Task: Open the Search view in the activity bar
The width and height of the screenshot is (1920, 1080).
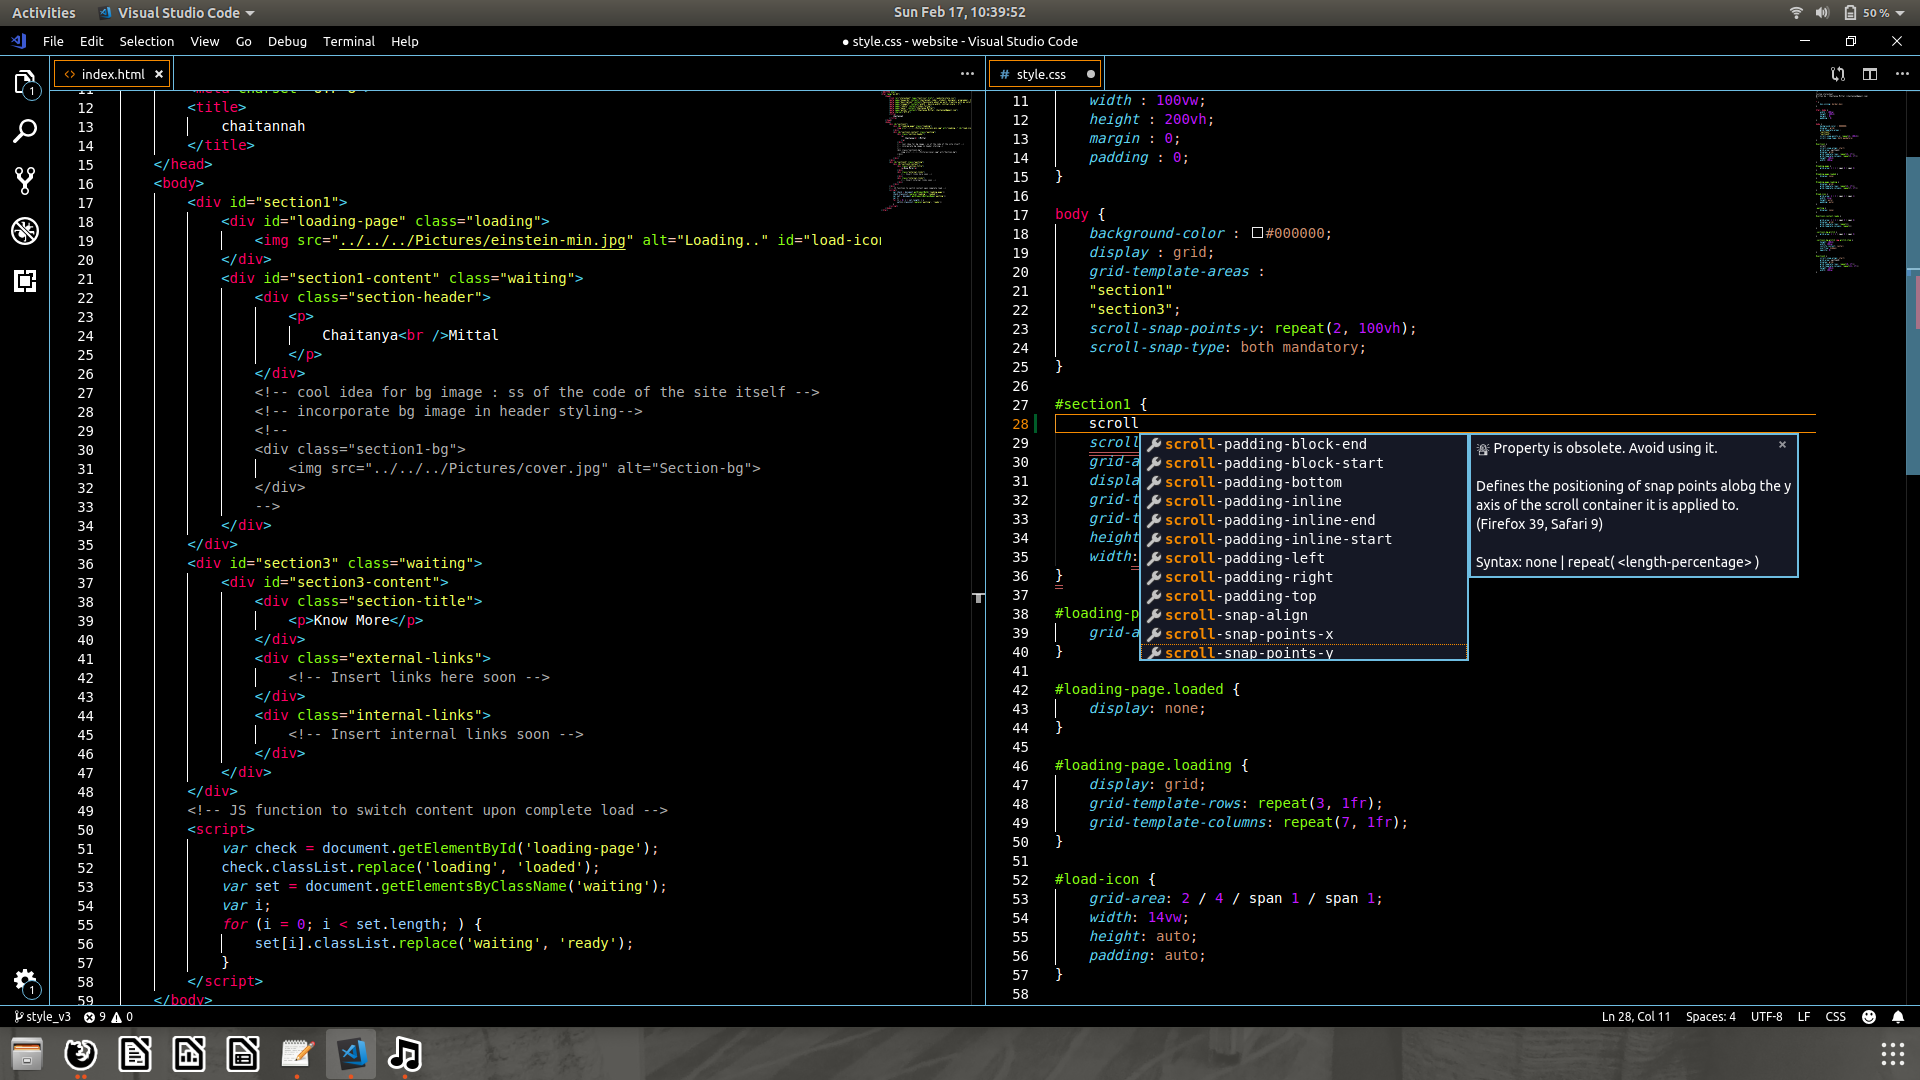Action: [25, 130]
